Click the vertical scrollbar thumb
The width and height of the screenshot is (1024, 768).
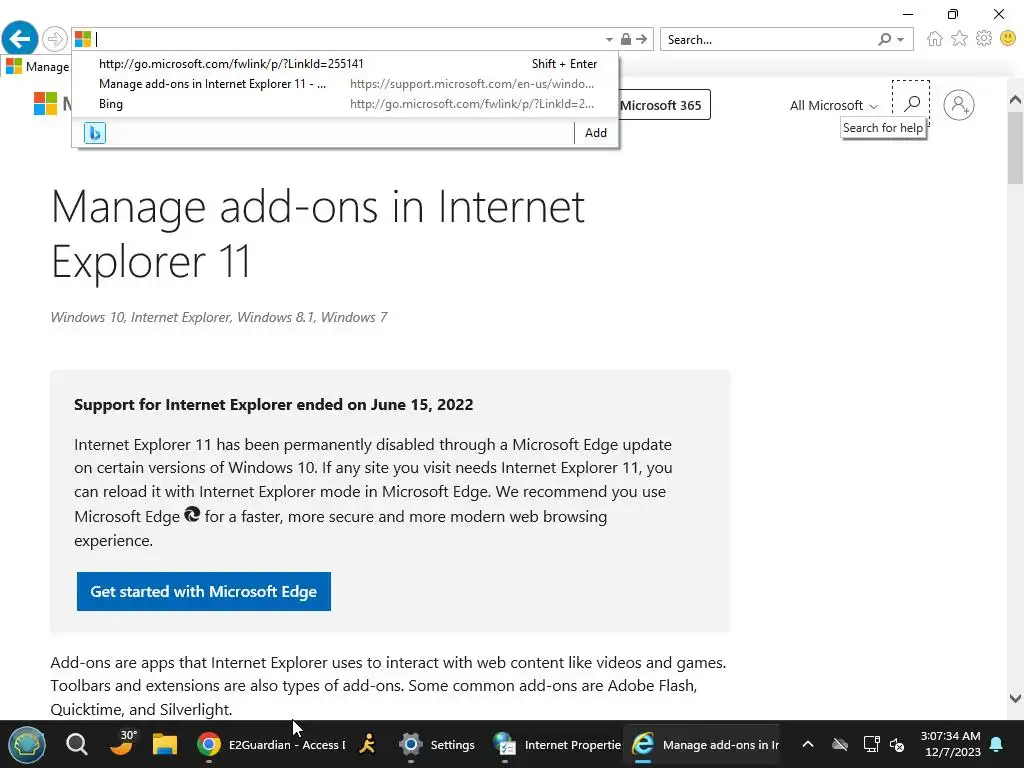1015,148
